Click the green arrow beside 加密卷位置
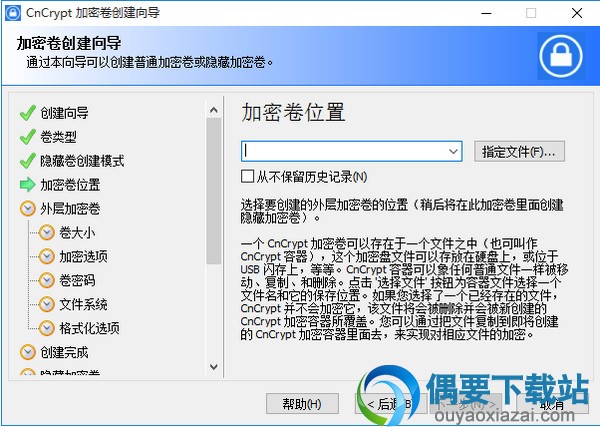Viewport: 600px width, 427px height. pyautogui.click(x=28, y=185)
